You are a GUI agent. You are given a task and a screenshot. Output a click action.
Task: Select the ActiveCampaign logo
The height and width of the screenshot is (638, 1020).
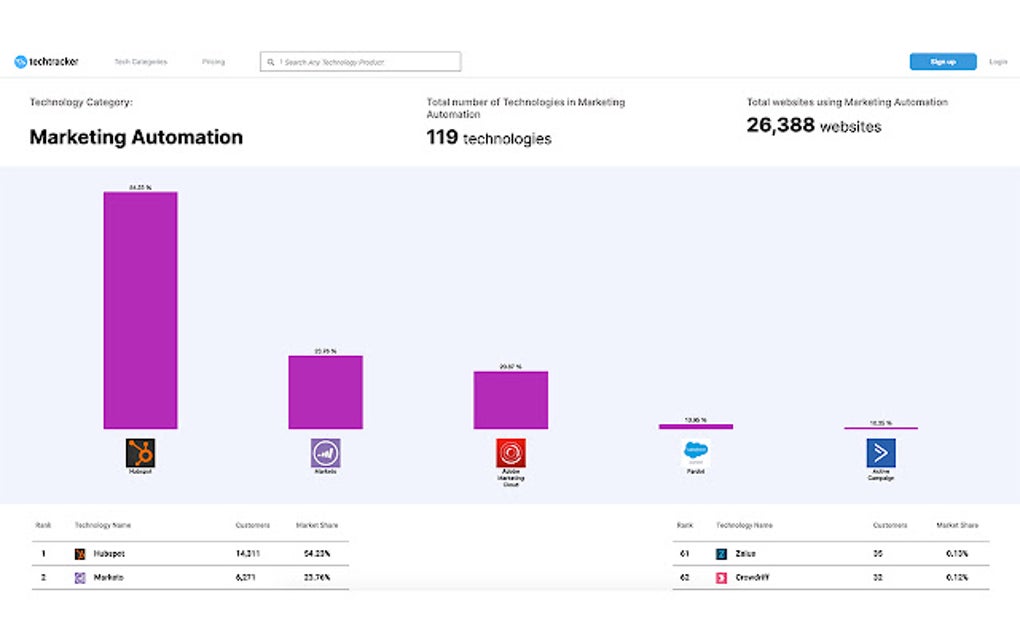(880, 453)
